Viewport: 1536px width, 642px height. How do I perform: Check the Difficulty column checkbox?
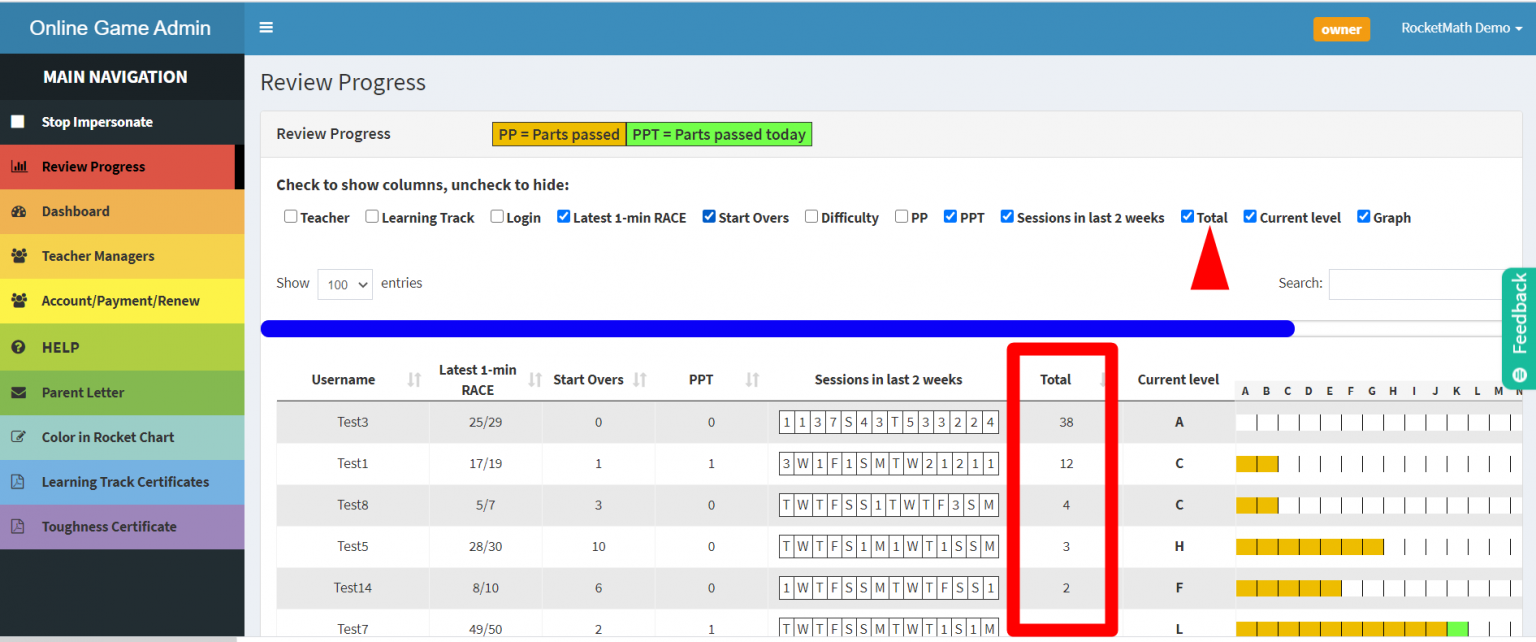coord(811,217)
